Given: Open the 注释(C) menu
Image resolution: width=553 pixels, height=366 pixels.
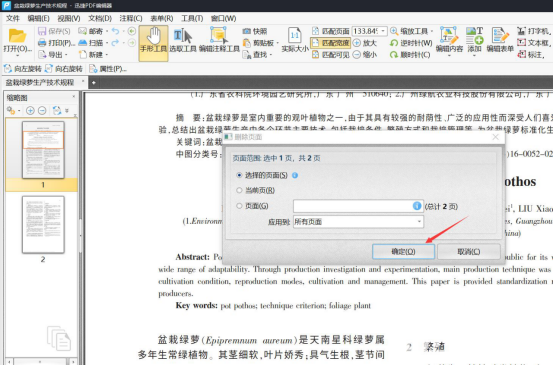Looking at the screenshot, I should pos(131,18).
